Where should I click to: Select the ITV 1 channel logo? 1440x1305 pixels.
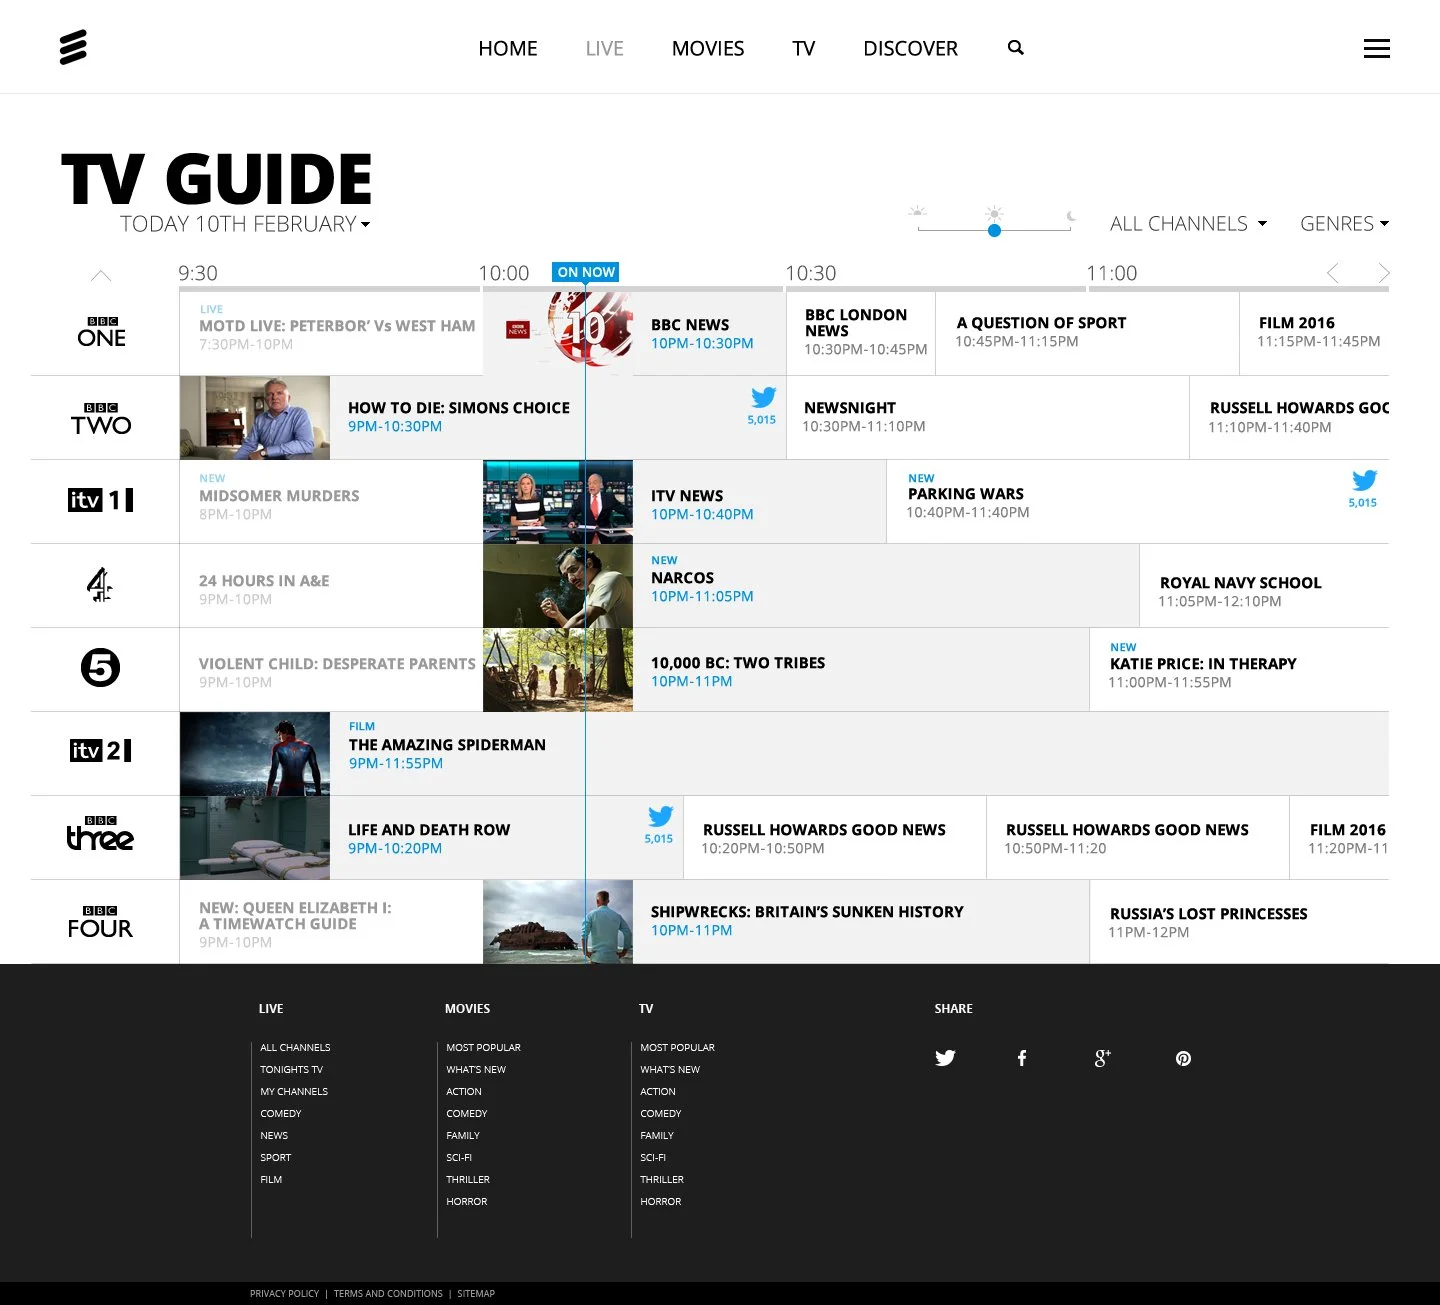100,500
